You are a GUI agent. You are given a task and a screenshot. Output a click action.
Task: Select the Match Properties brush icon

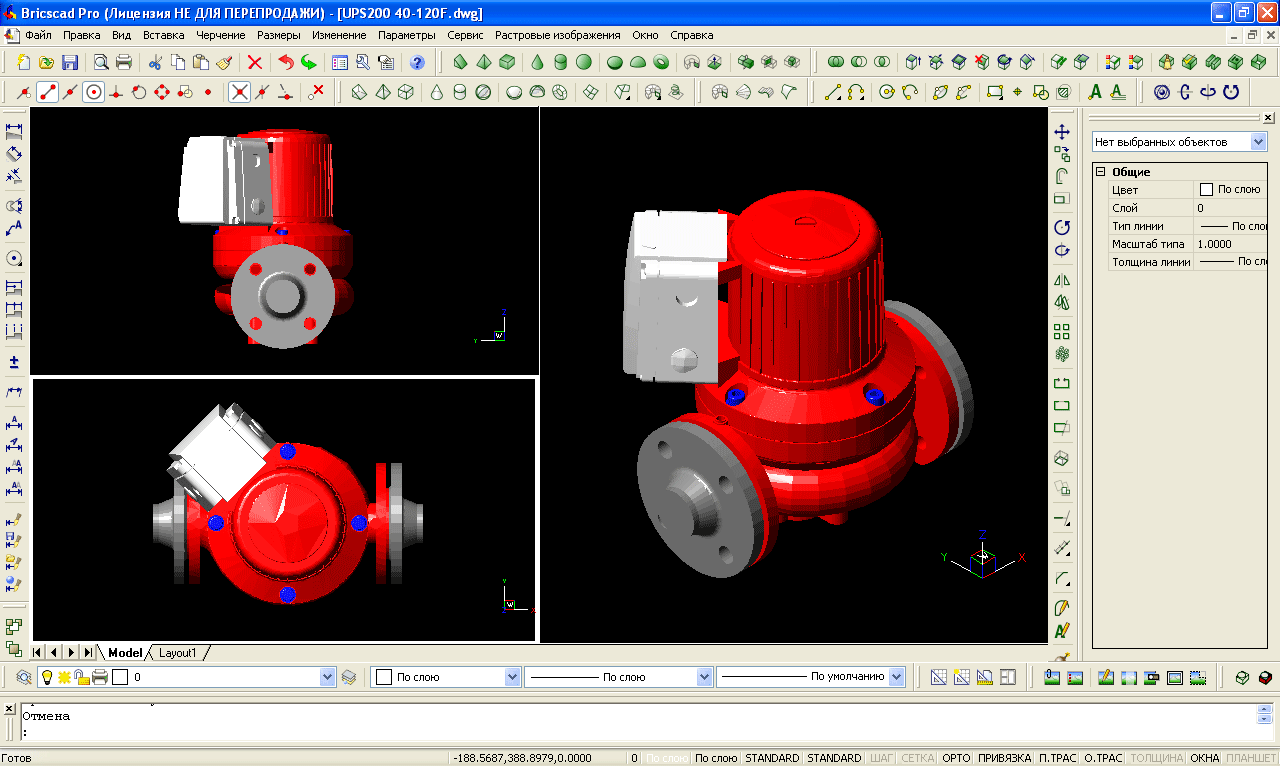point(224,62)
